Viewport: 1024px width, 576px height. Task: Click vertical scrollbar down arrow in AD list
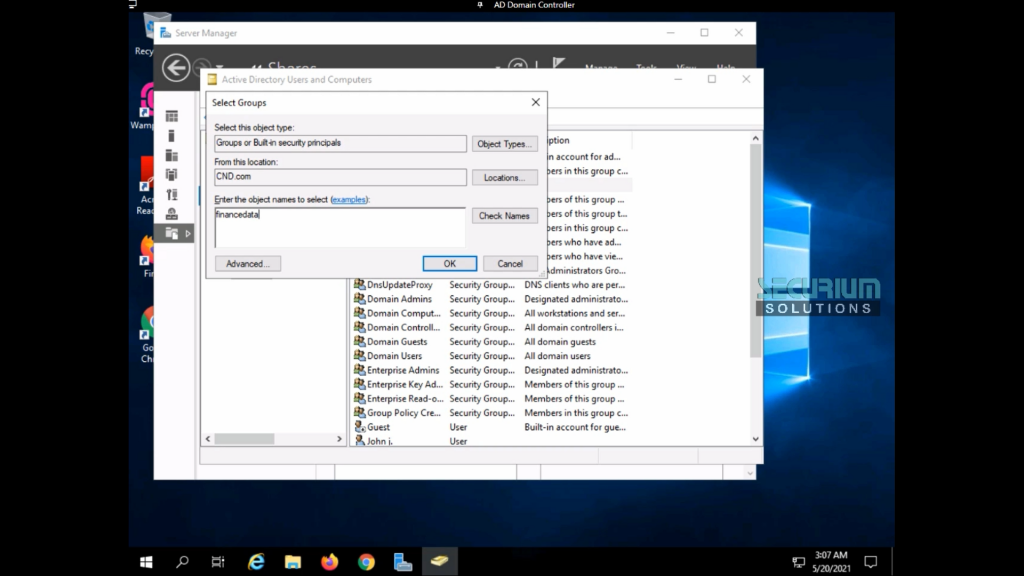pyautogui.click(x=756, y=440)
